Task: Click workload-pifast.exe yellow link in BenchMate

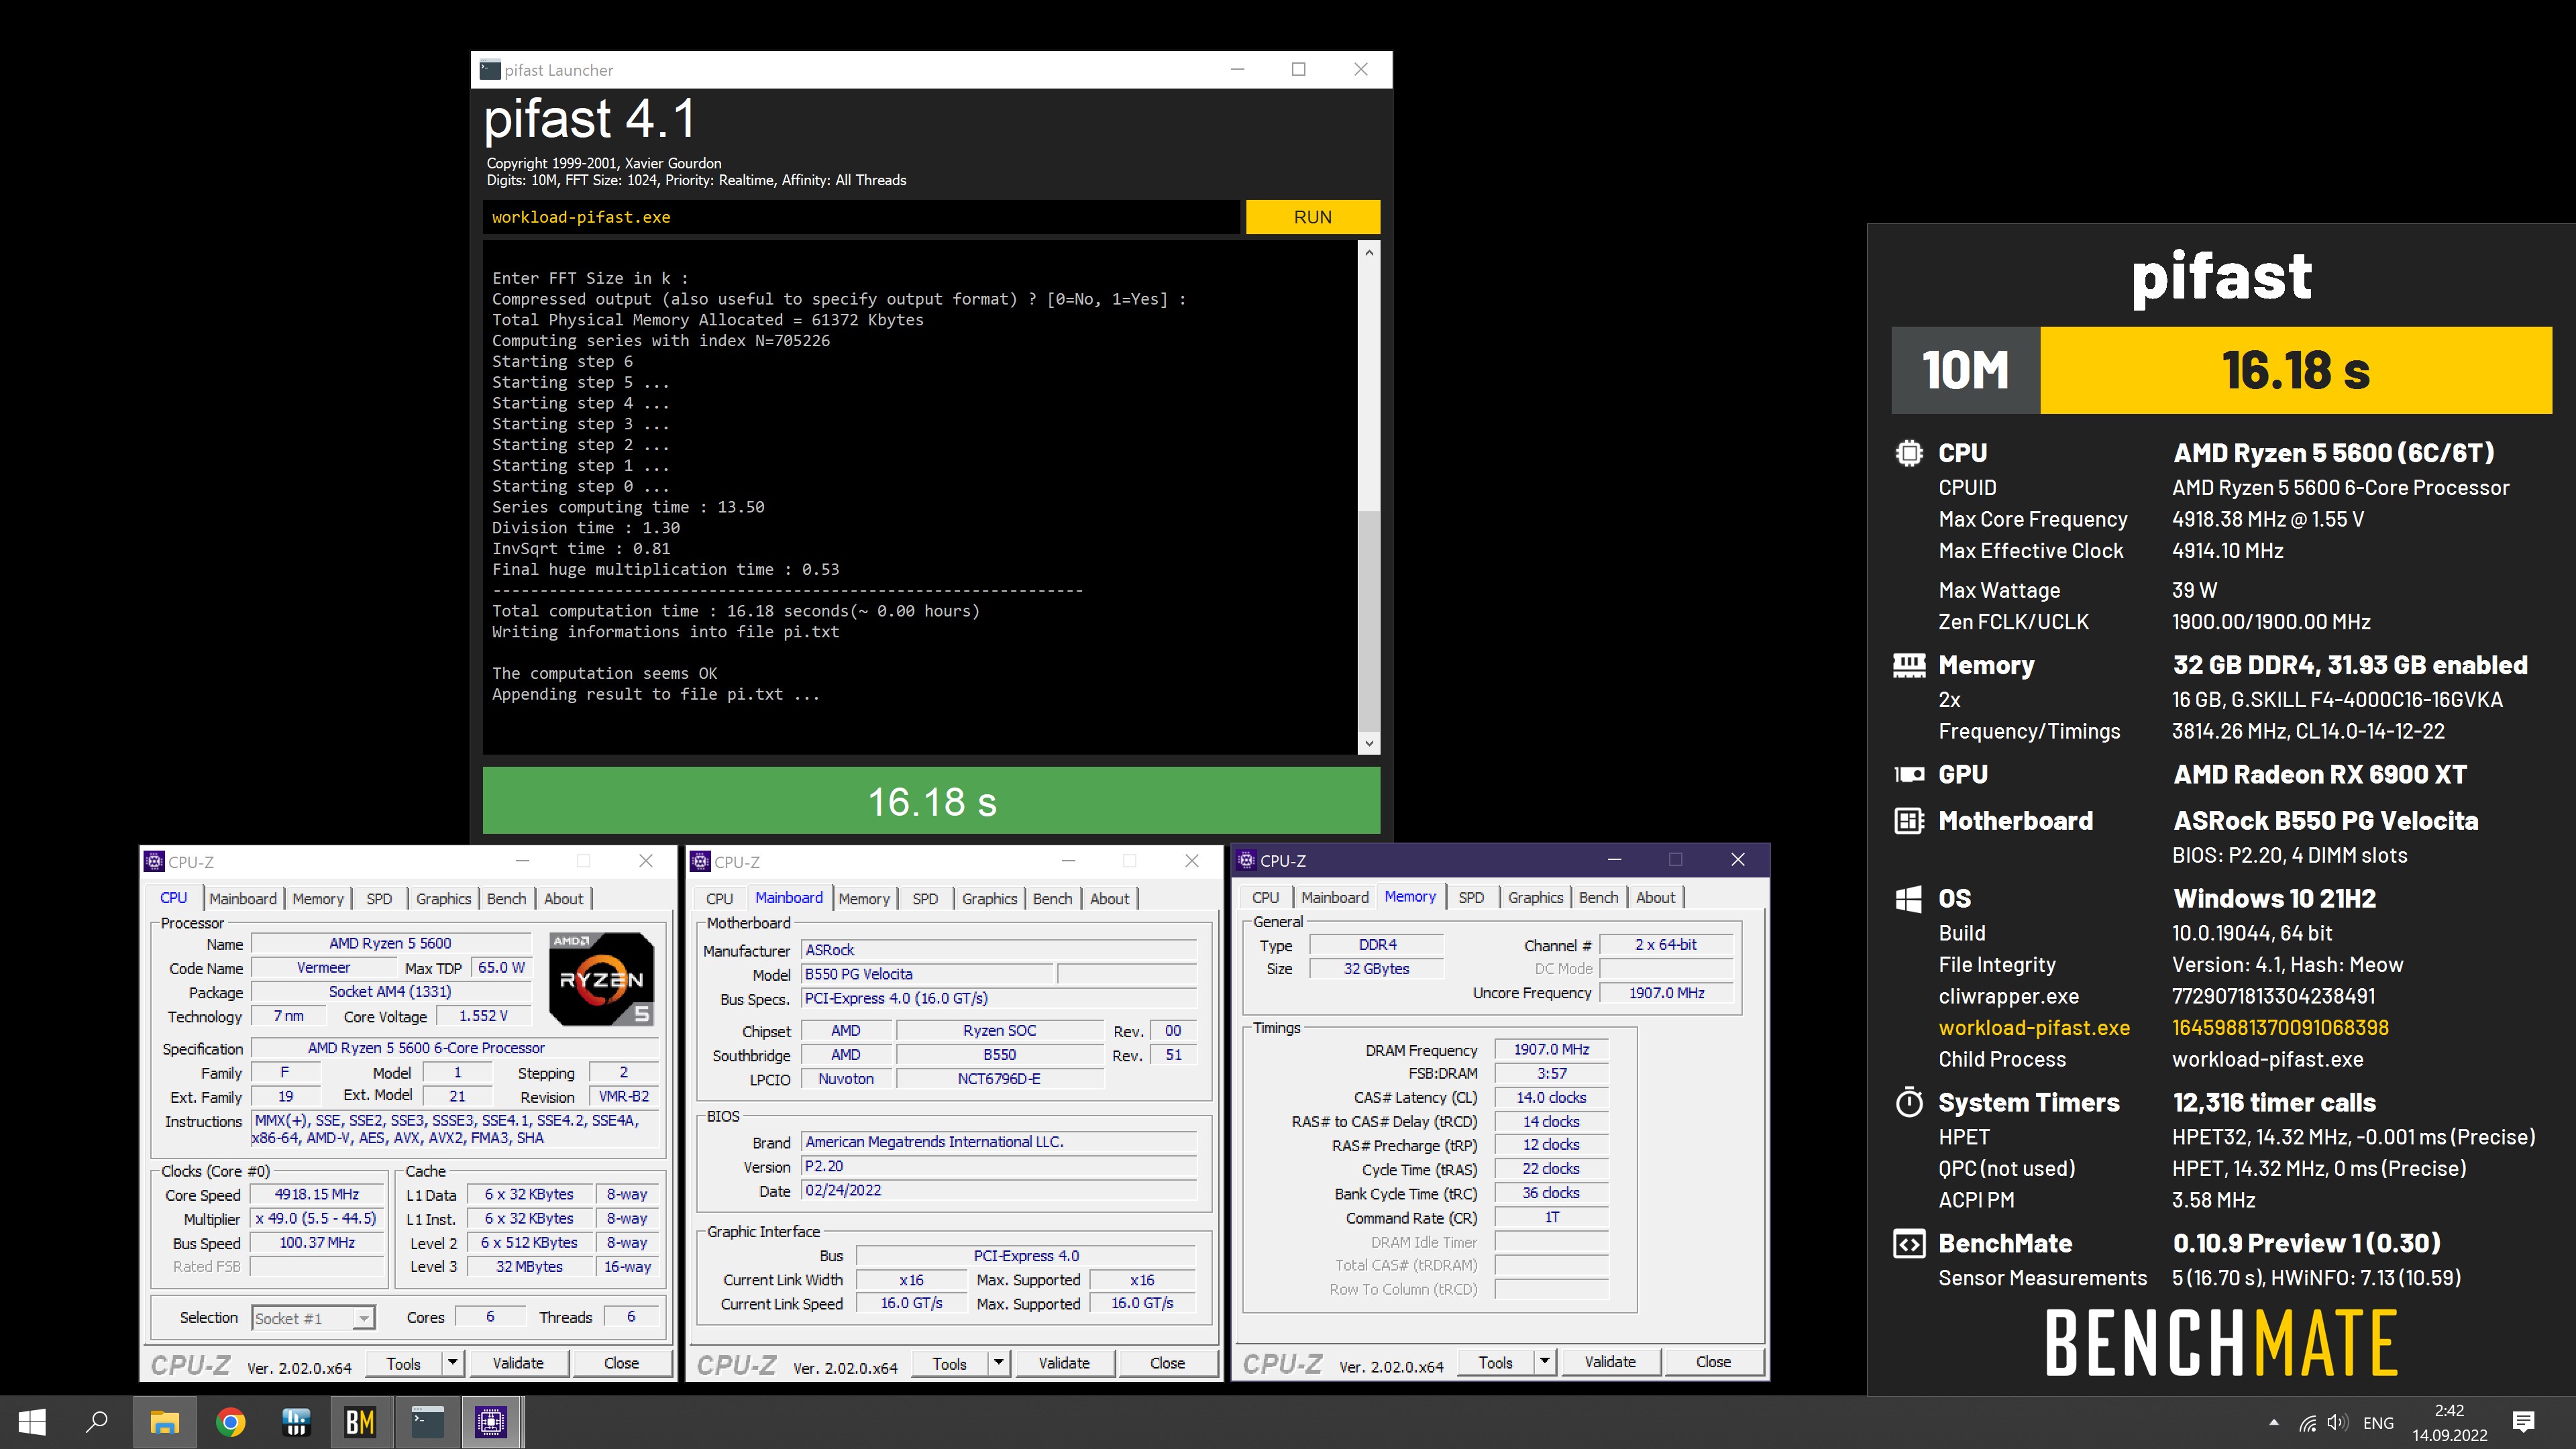Action: (2034, 1028)
